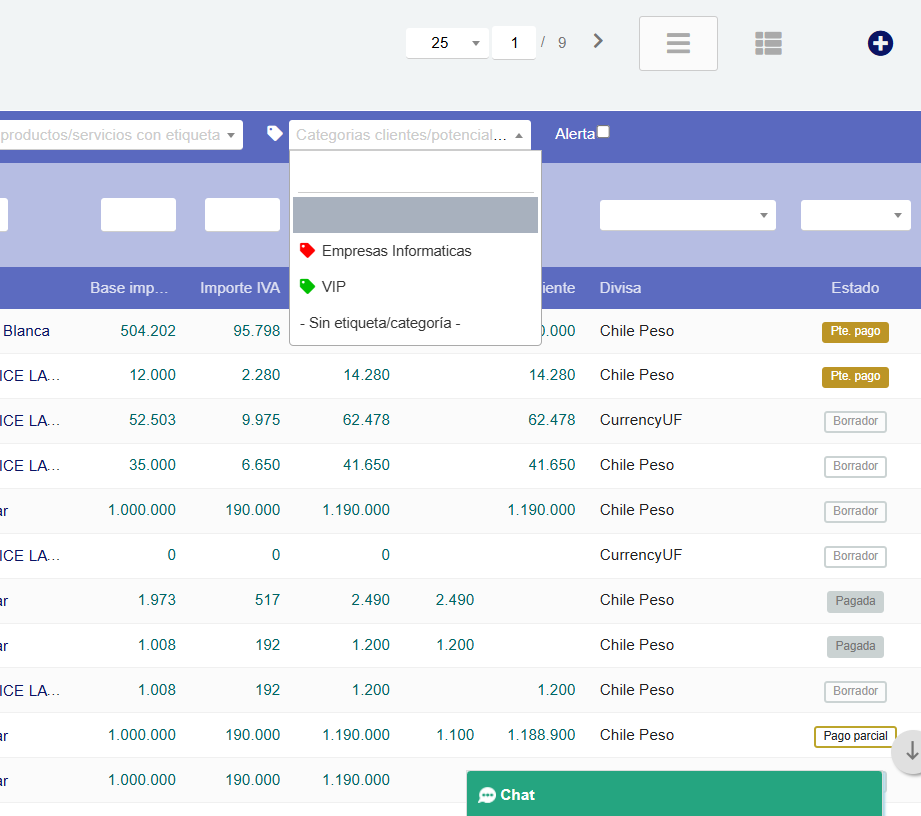This screenshot has width=921, height=816.
Task: Open the Estado column filter dropdown
Action: 855,215
